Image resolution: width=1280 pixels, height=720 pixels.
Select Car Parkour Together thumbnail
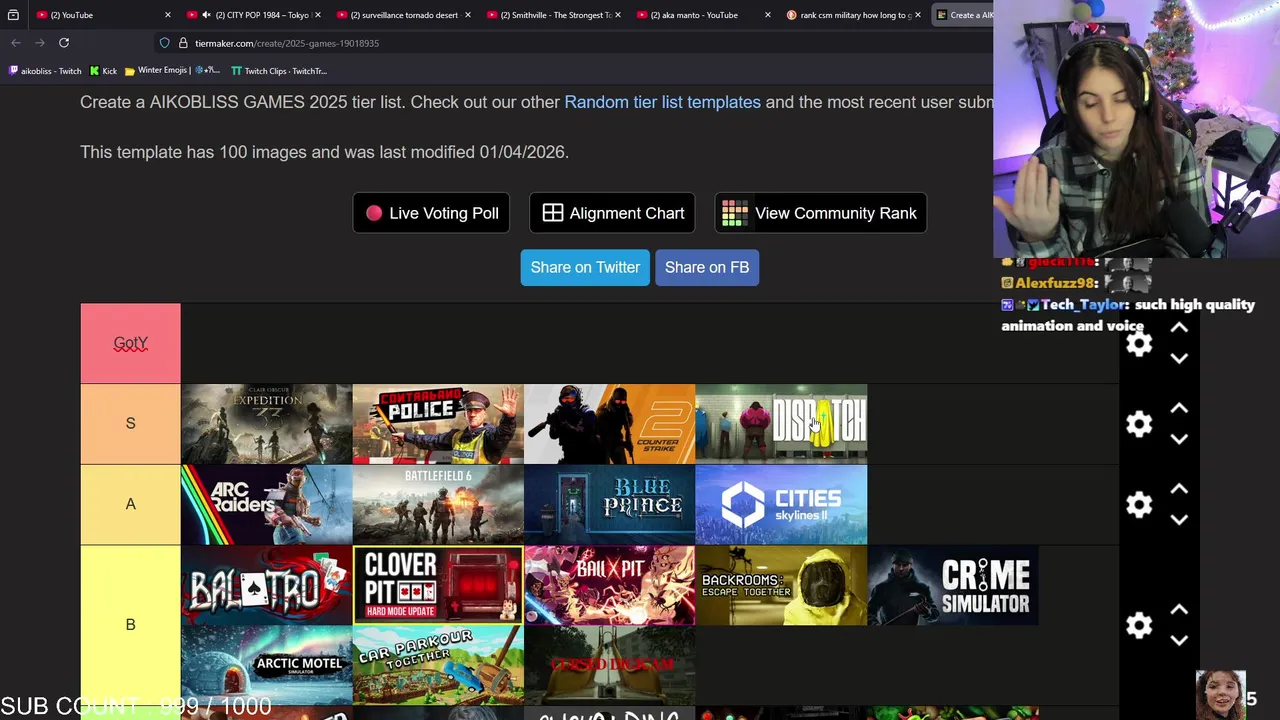click(x=438, y=665)
